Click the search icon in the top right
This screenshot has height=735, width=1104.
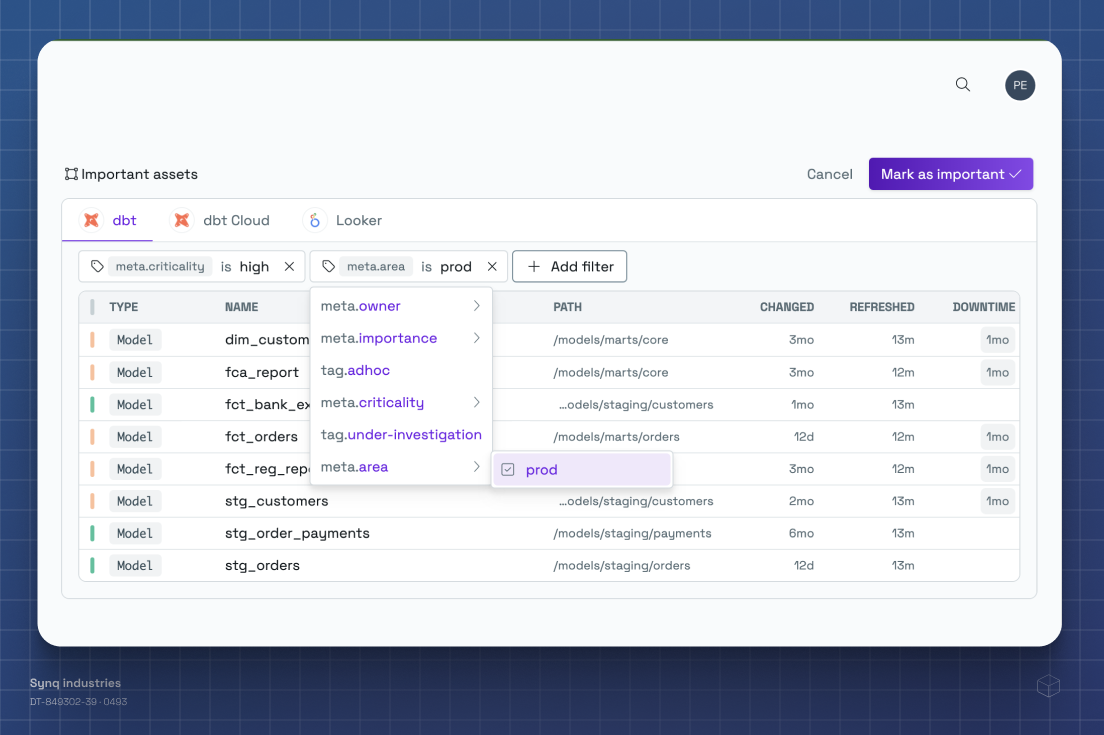pyautogui.click(x=962, y=85)
